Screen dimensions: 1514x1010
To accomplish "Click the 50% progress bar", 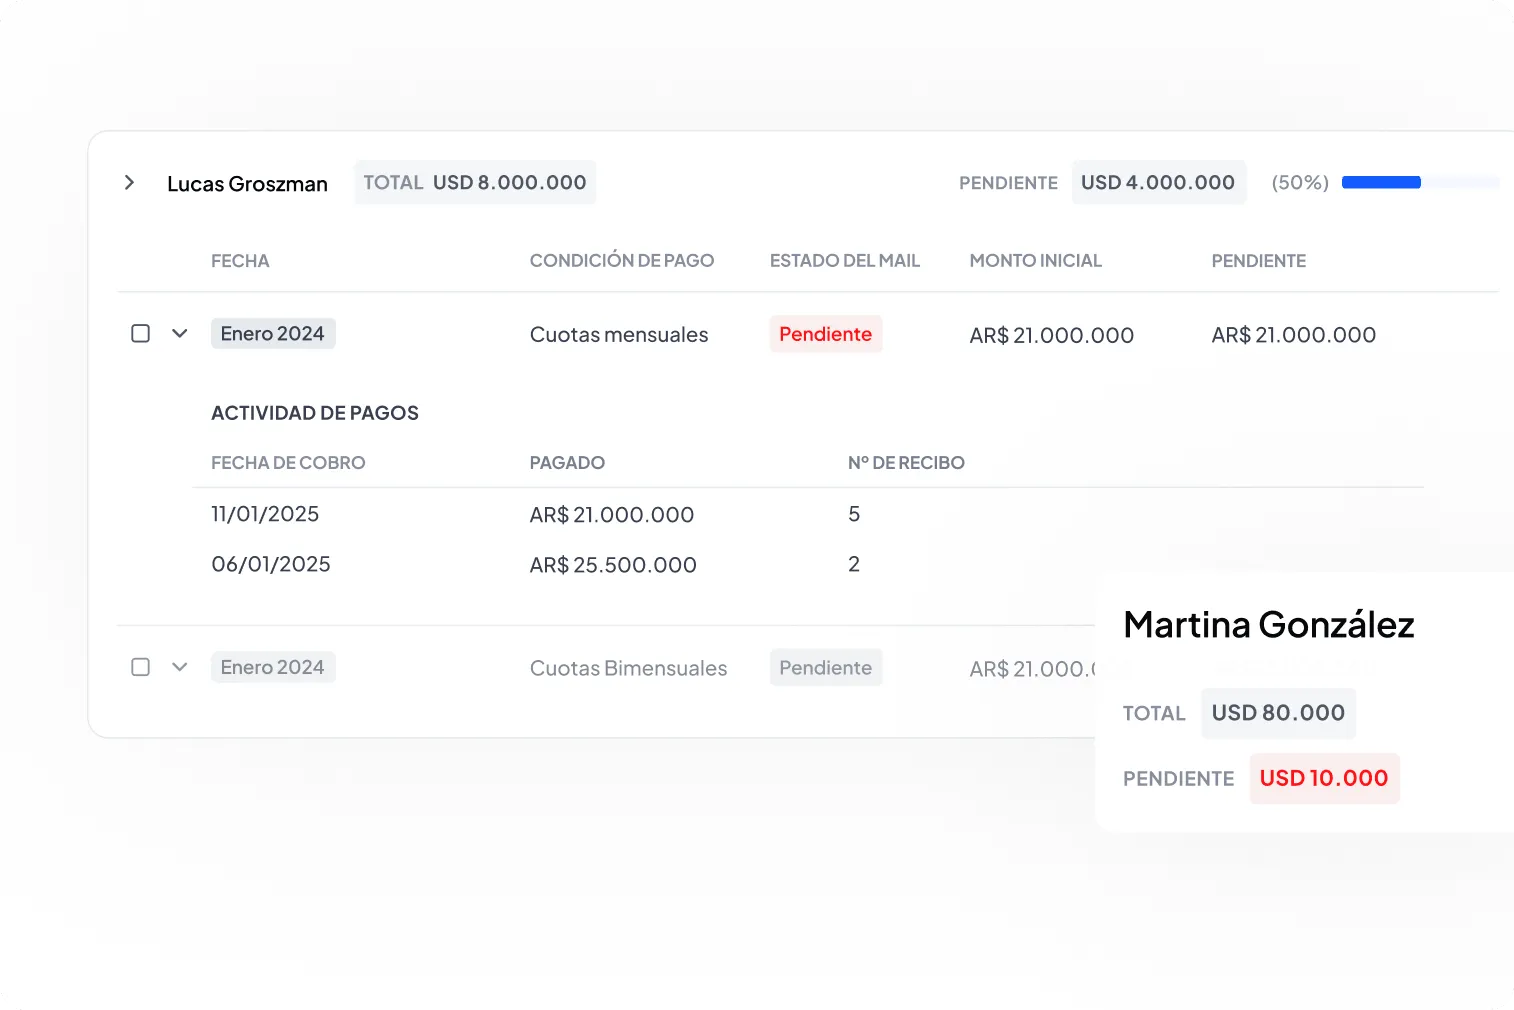I will click(1420, 182).
